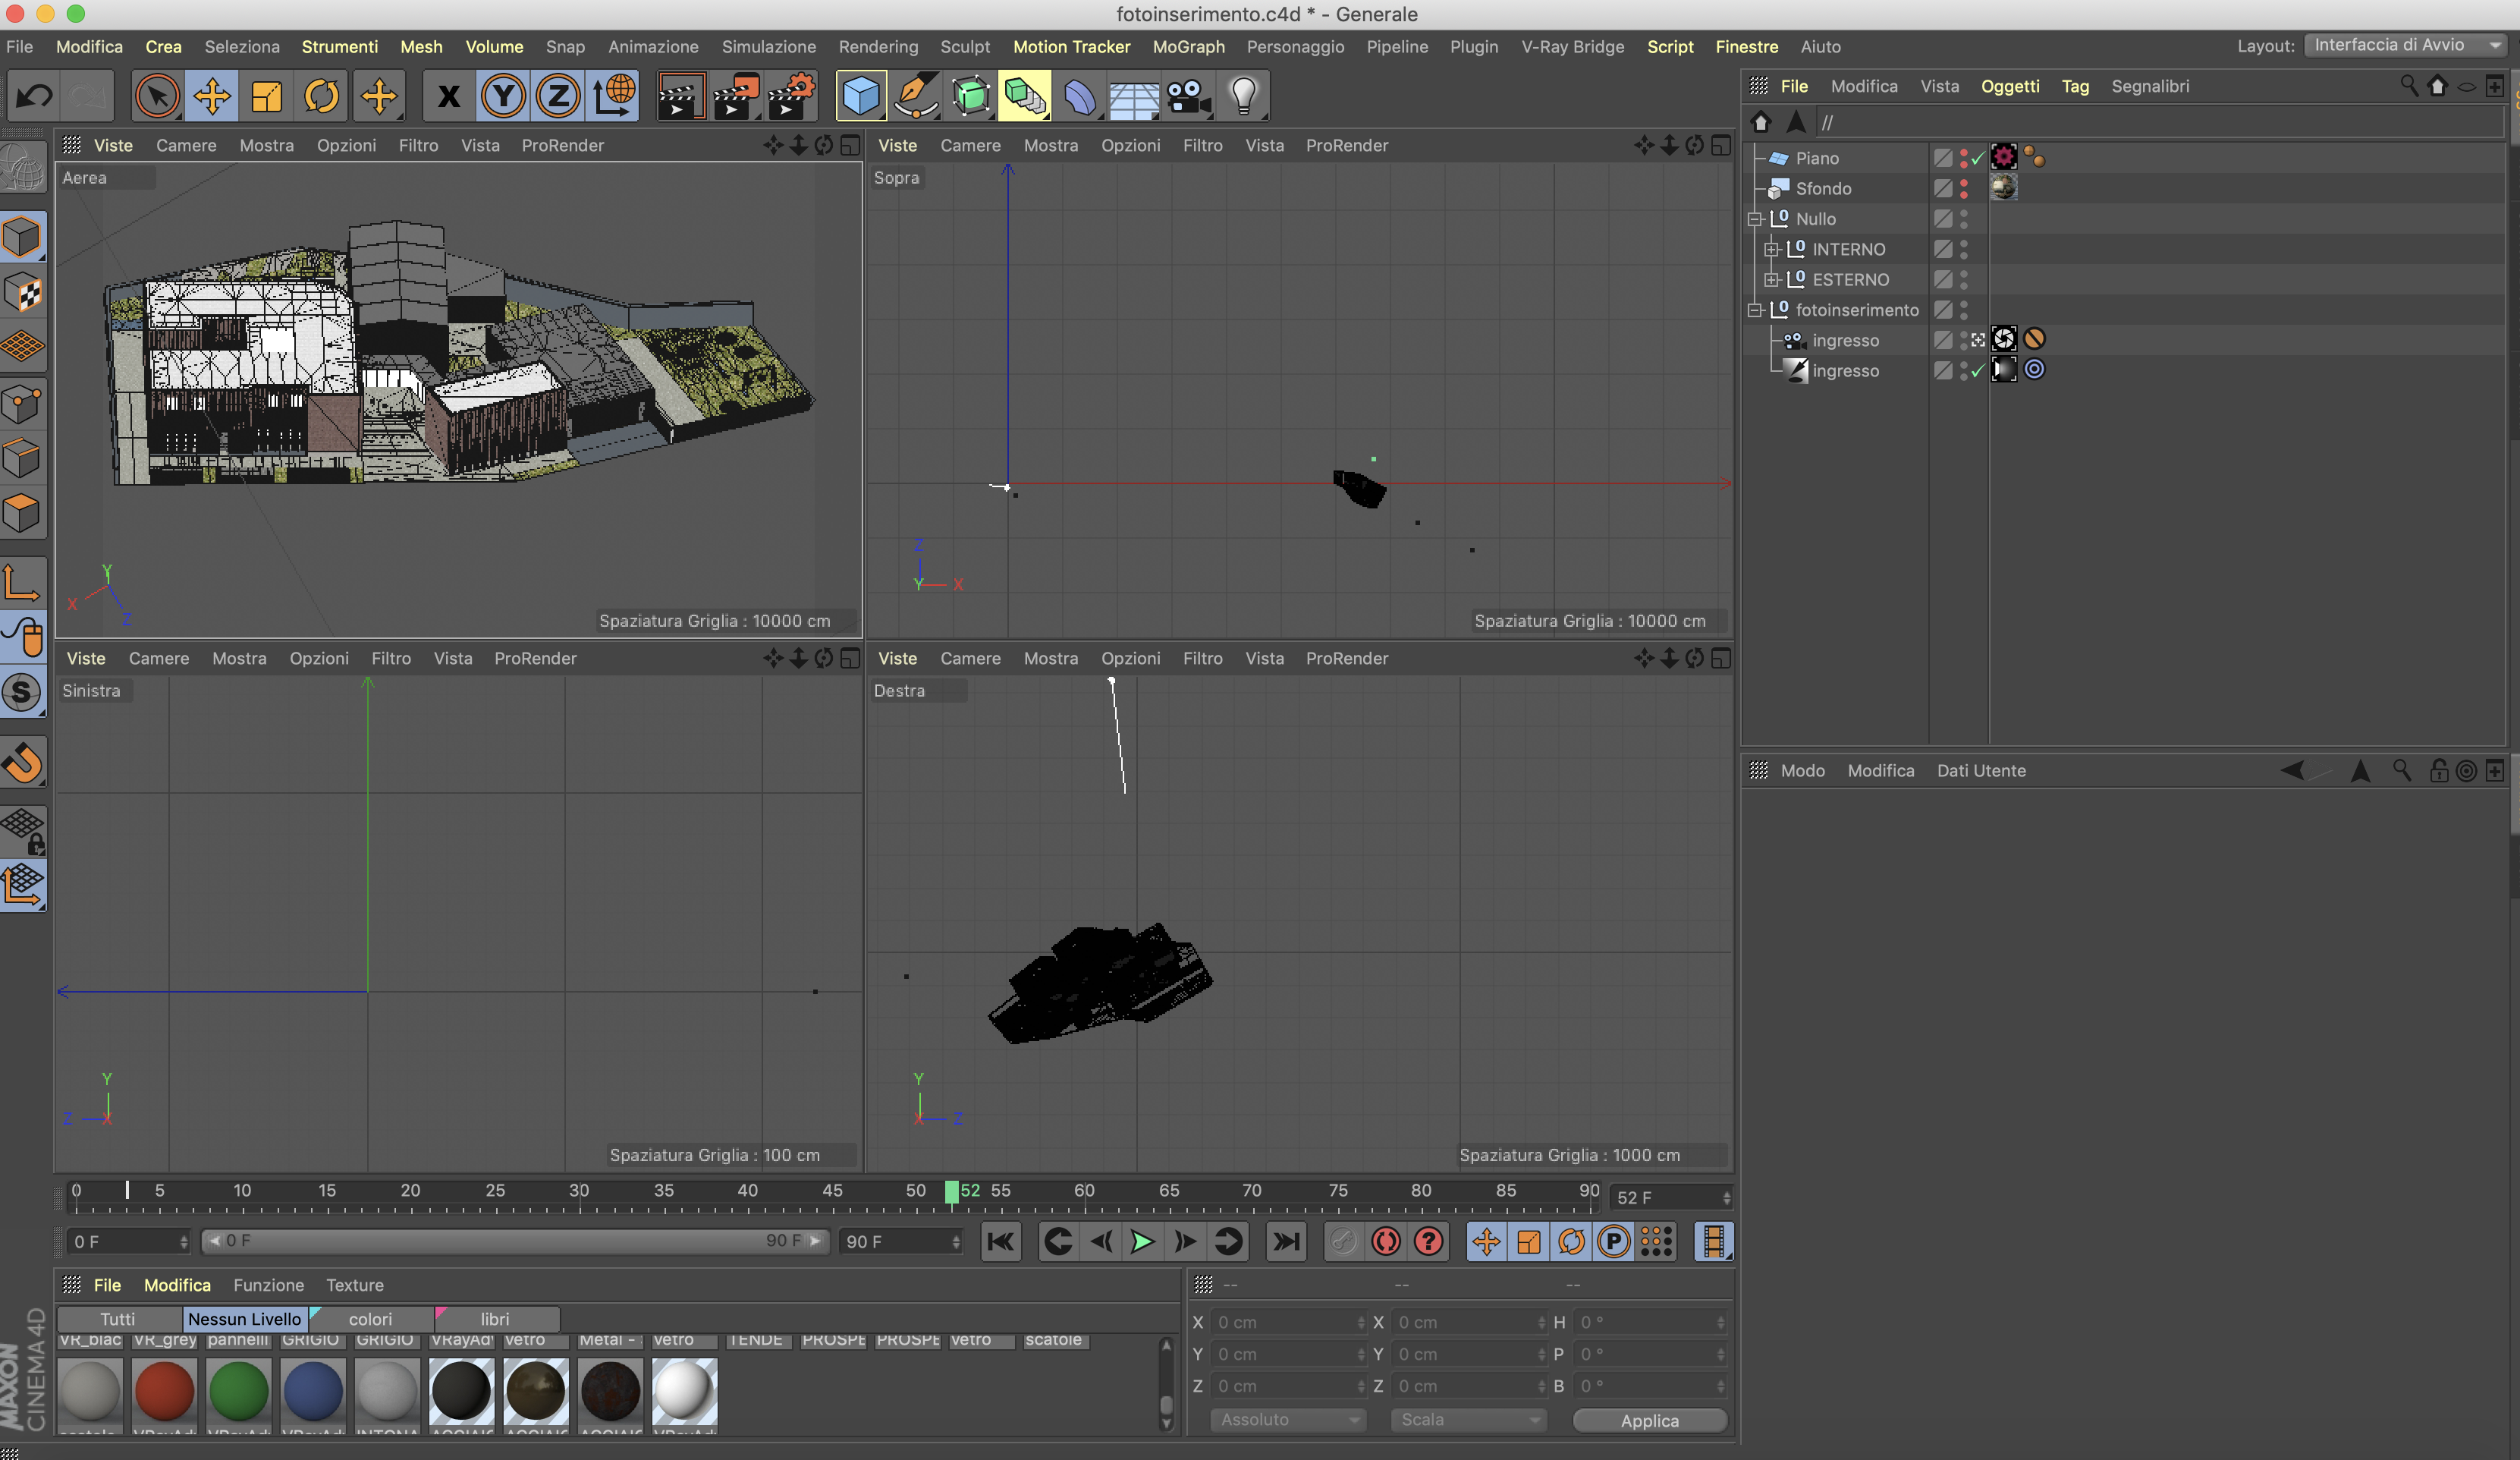Add a Camera object from toolbar
The height and width of the screenshot is (1460, 2520).
click(1188, 96)
